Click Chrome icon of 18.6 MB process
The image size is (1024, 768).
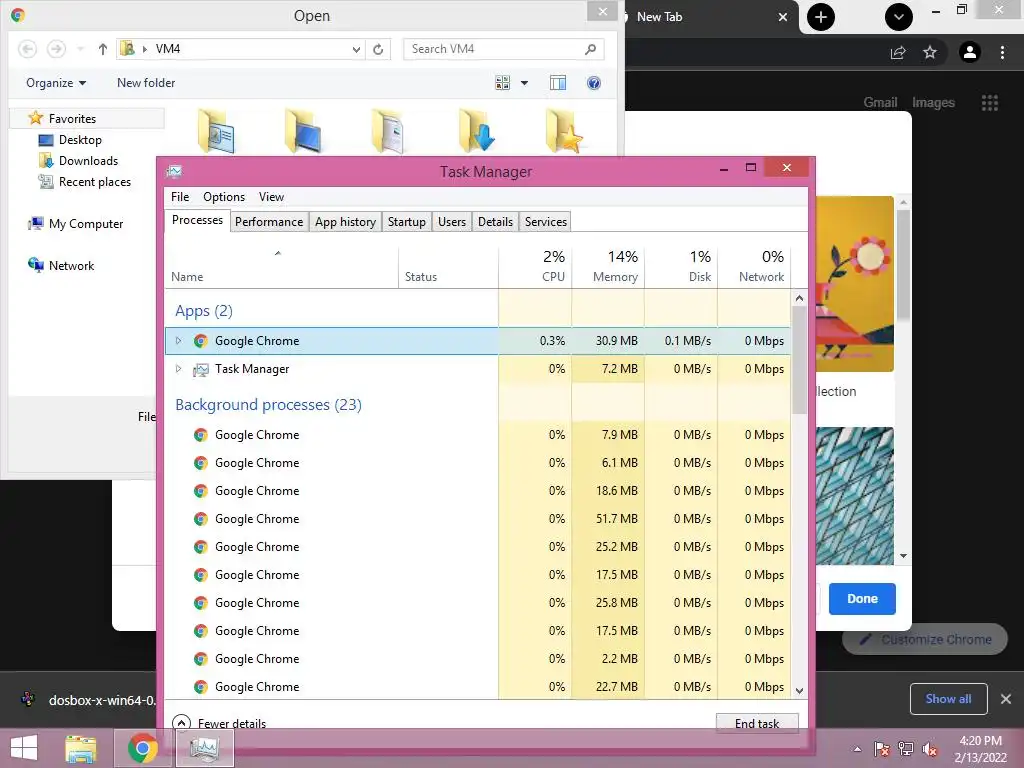point(201,491)
